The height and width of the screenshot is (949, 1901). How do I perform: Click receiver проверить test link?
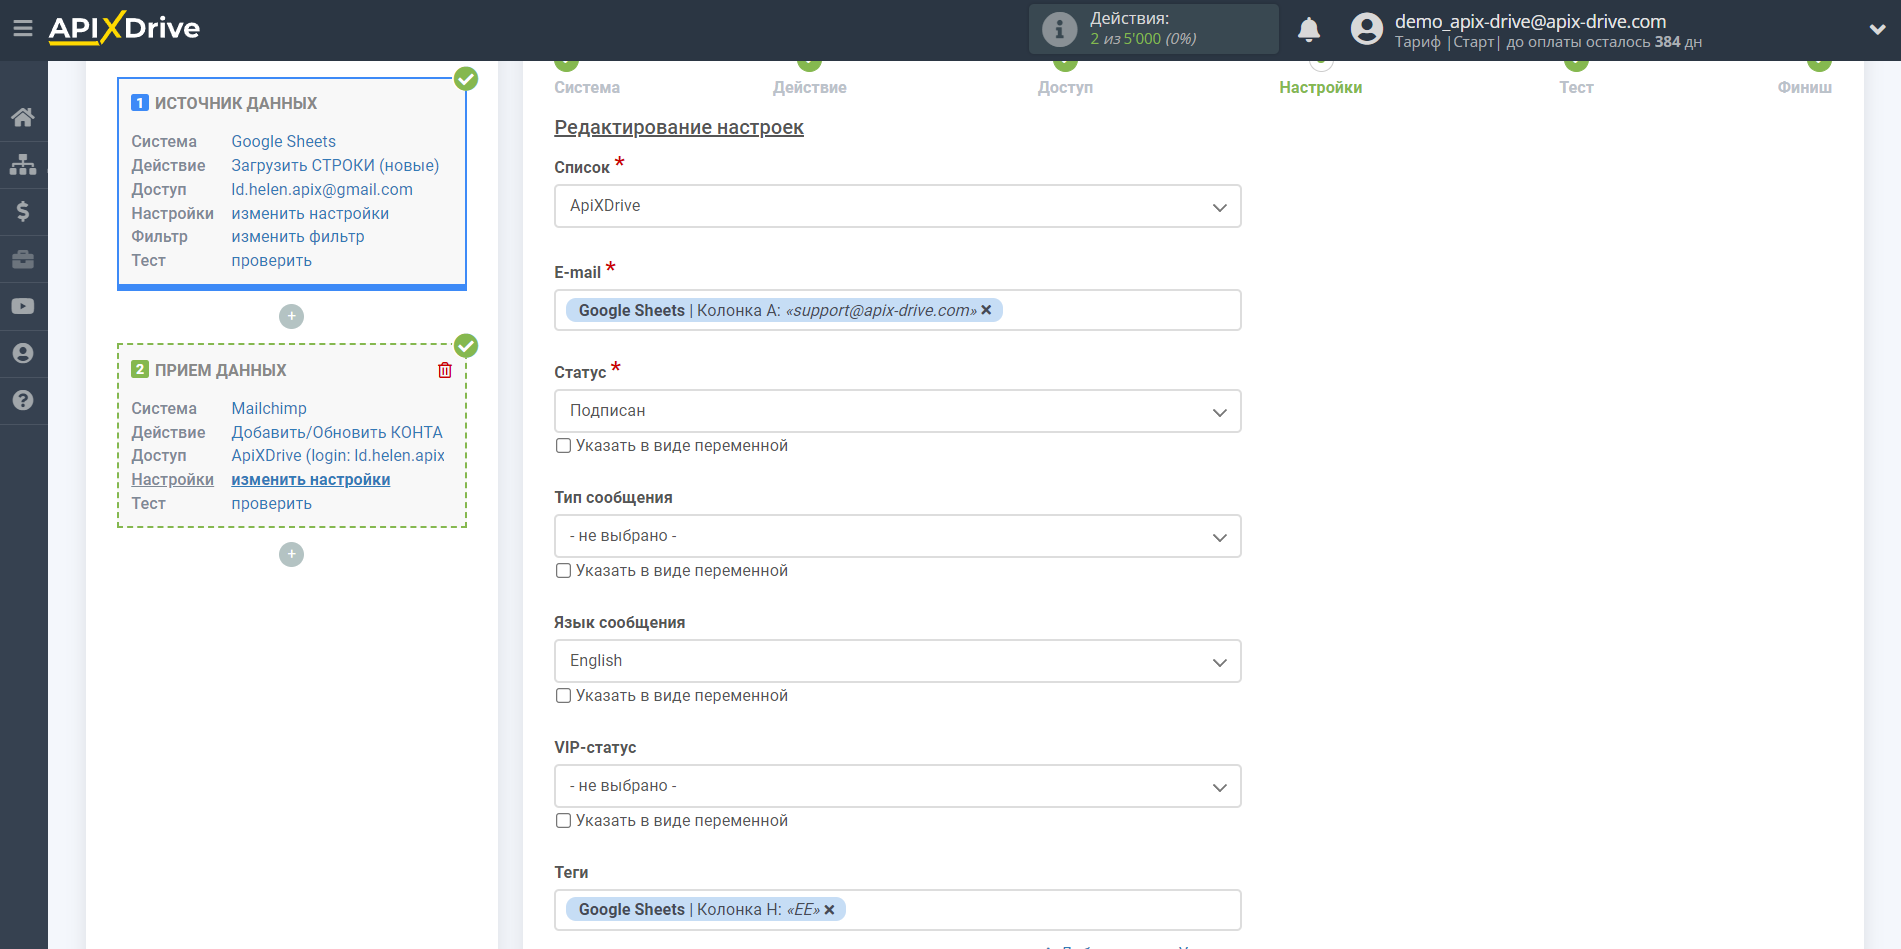[271, 504]
